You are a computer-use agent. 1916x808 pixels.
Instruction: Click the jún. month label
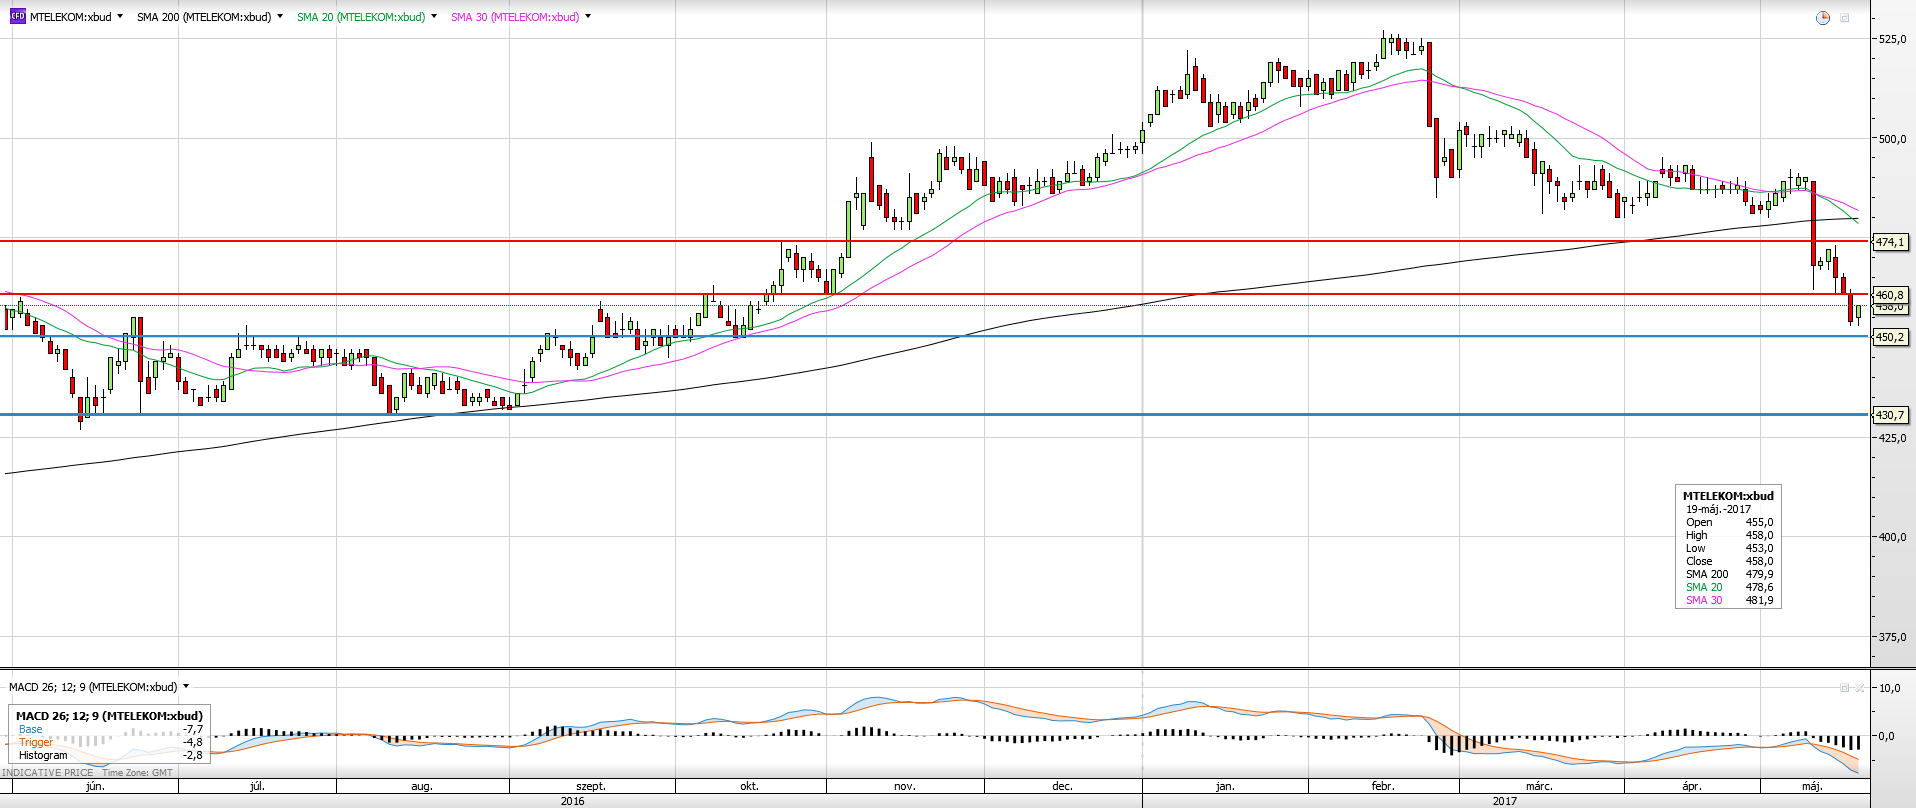[95, 786]
